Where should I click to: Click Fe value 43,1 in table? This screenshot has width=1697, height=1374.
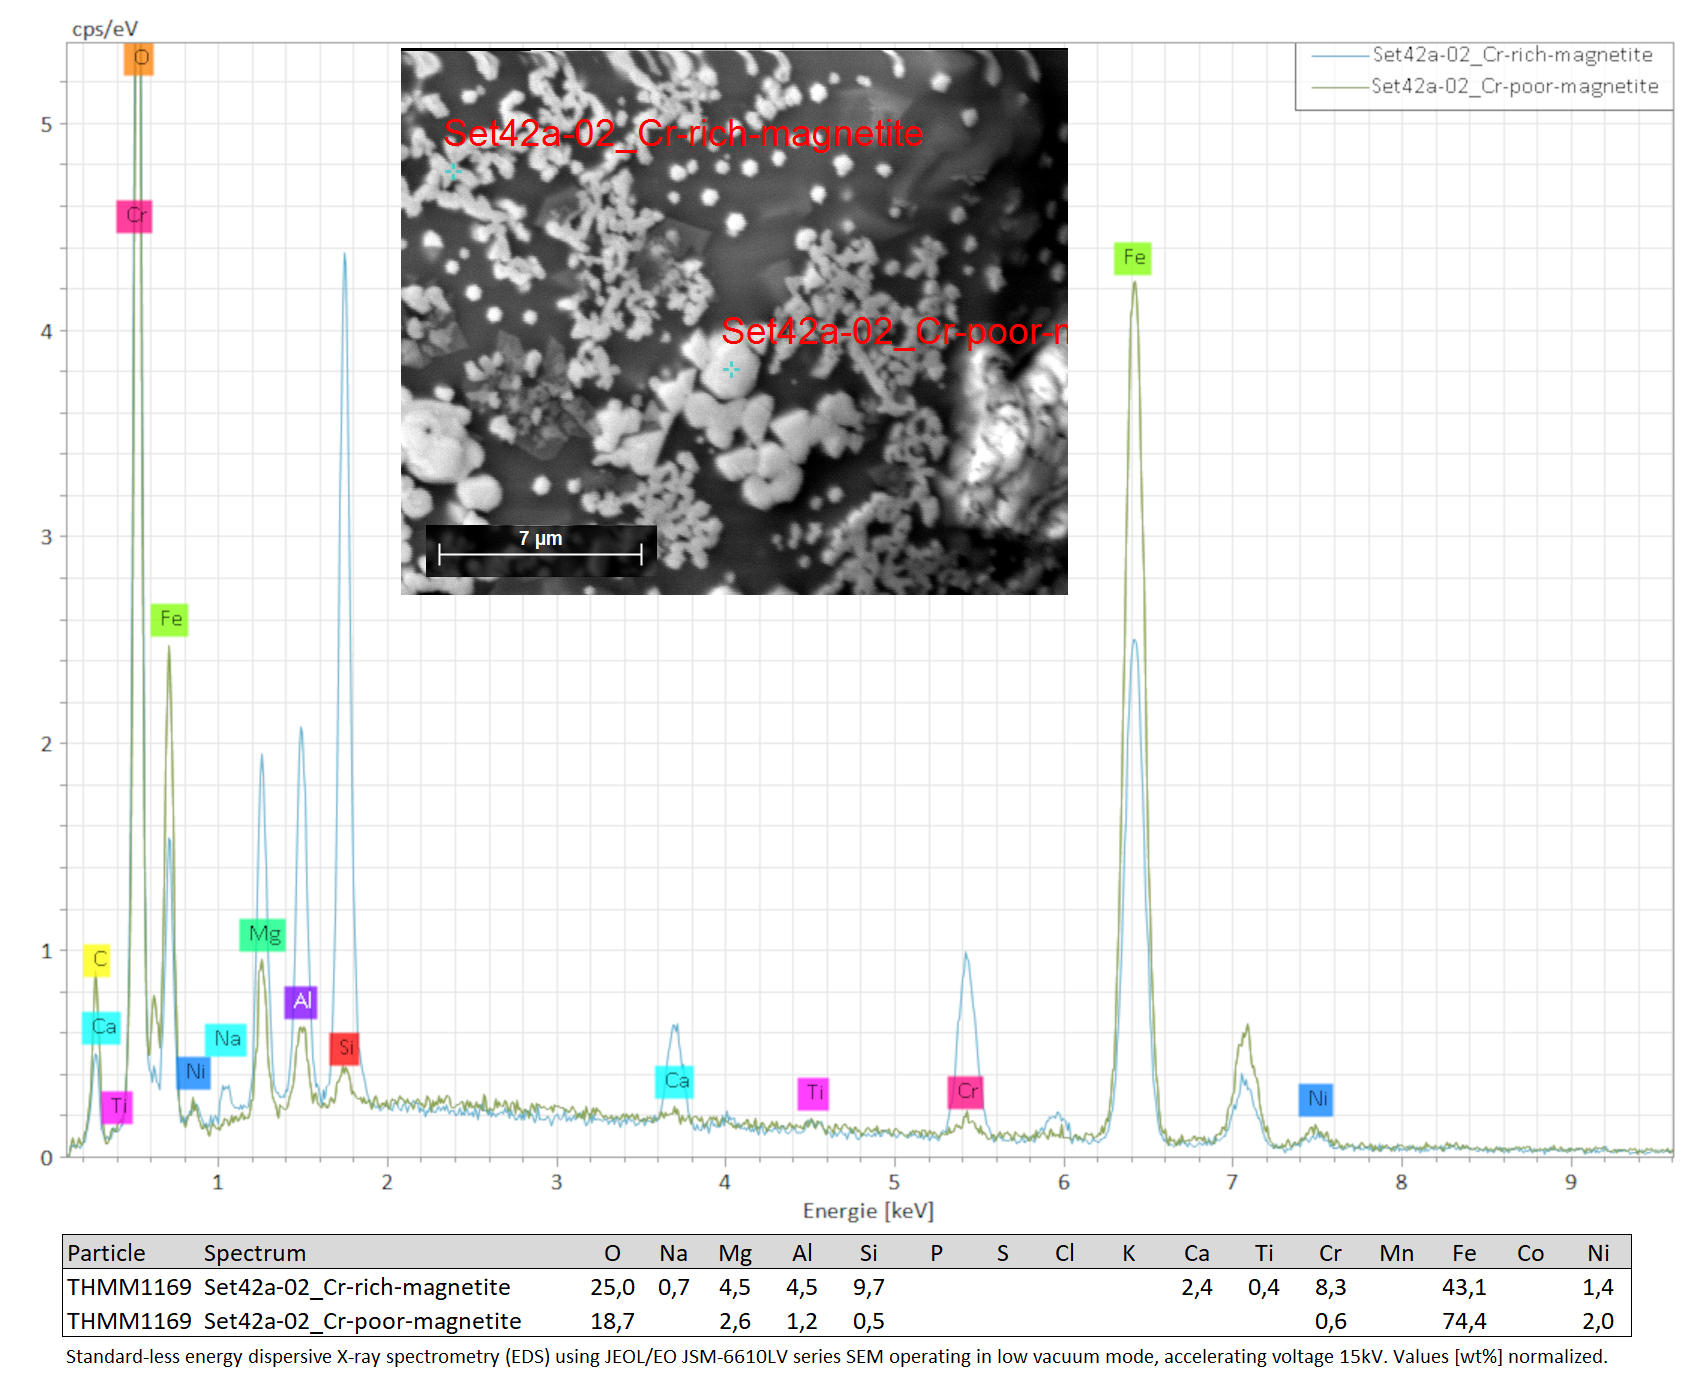(1464, 1287)
